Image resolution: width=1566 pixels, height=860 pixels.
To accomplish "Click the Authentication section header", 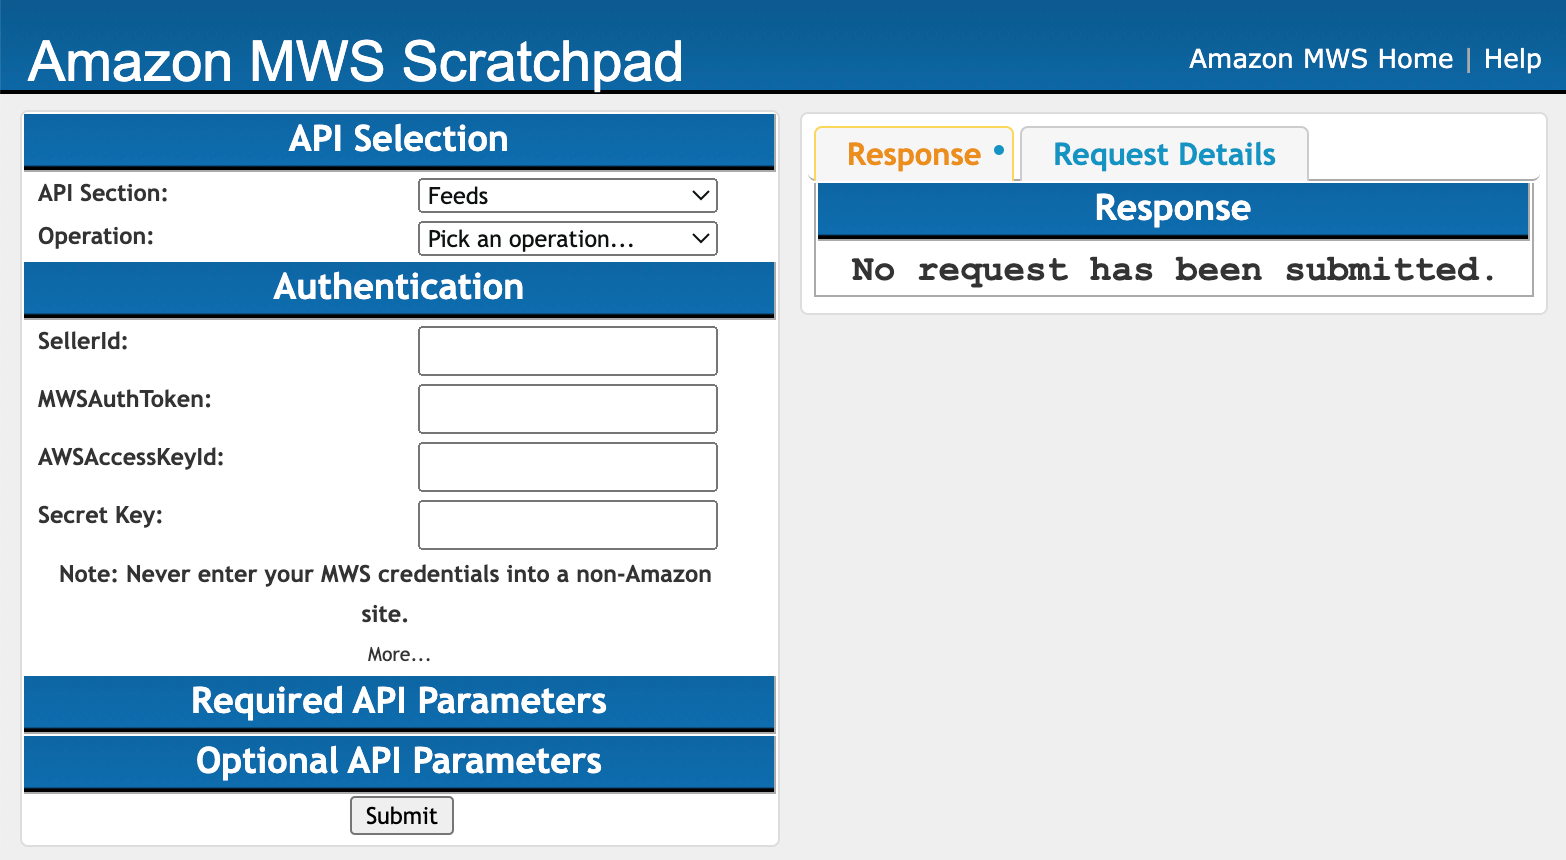I will coord(399,287).
